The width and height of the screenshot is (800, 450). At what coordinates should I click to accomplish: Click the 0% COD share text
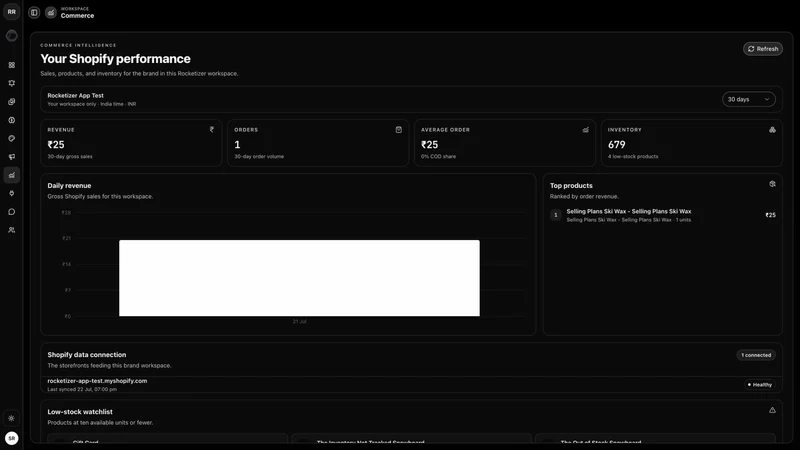tap(438, 157)
